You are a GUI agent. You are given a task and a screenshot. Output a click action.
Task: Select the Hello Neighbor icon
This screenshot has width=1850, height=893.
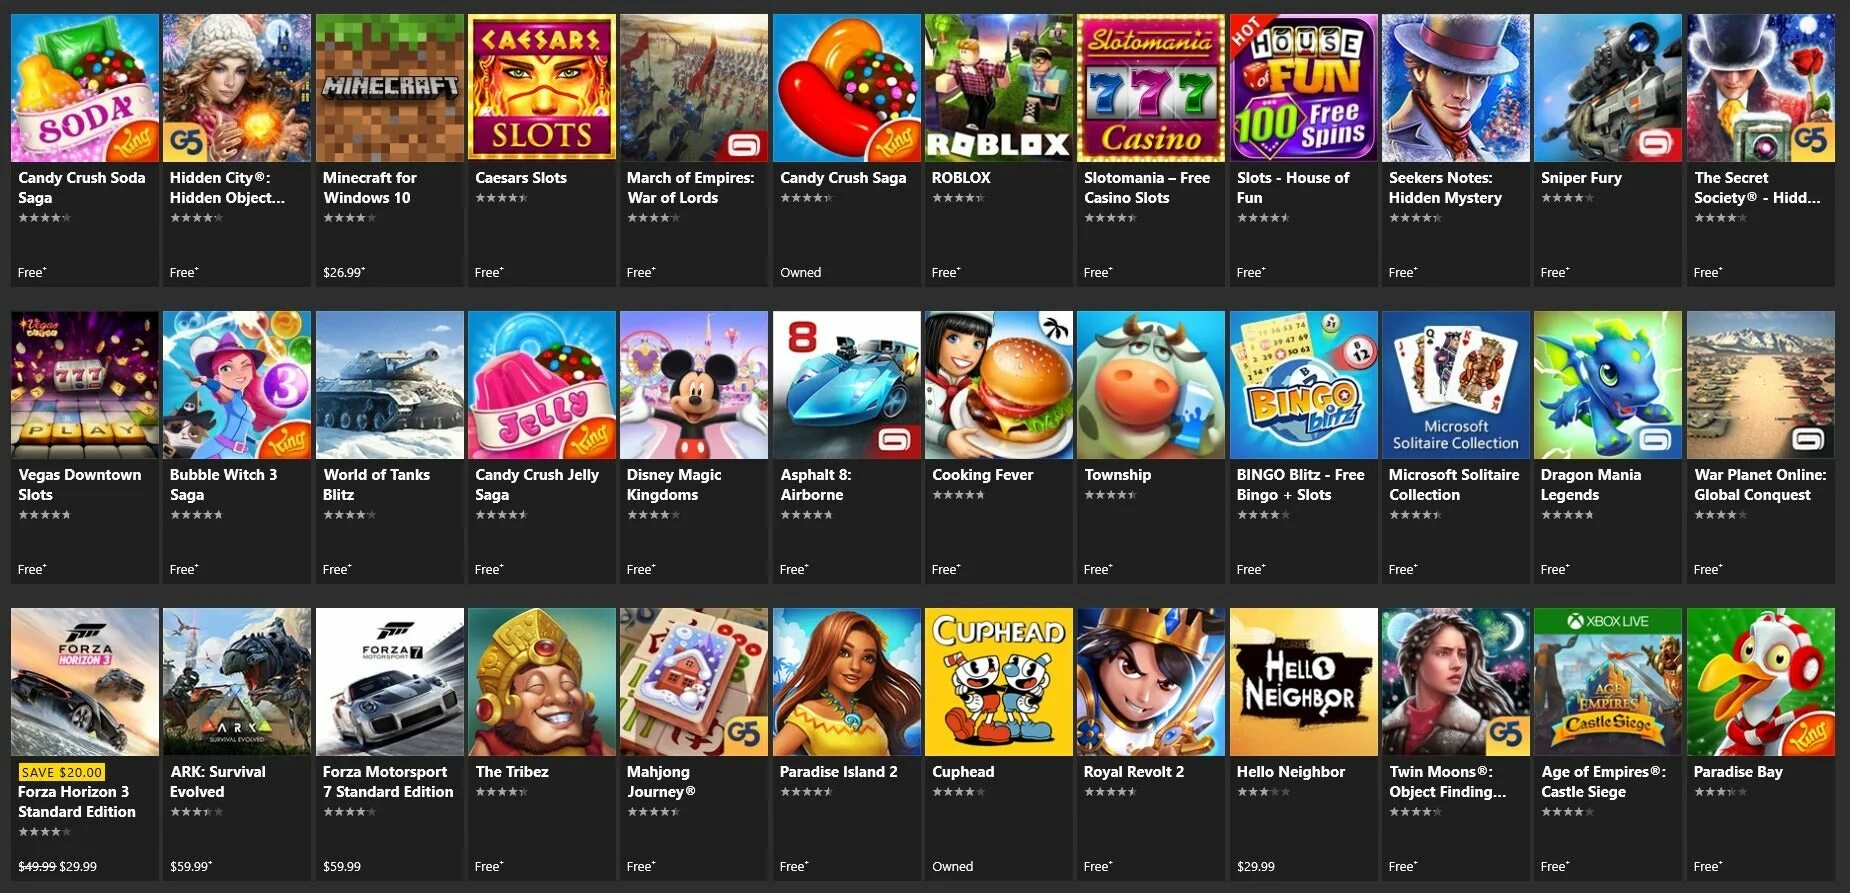tap(1303, 682)
